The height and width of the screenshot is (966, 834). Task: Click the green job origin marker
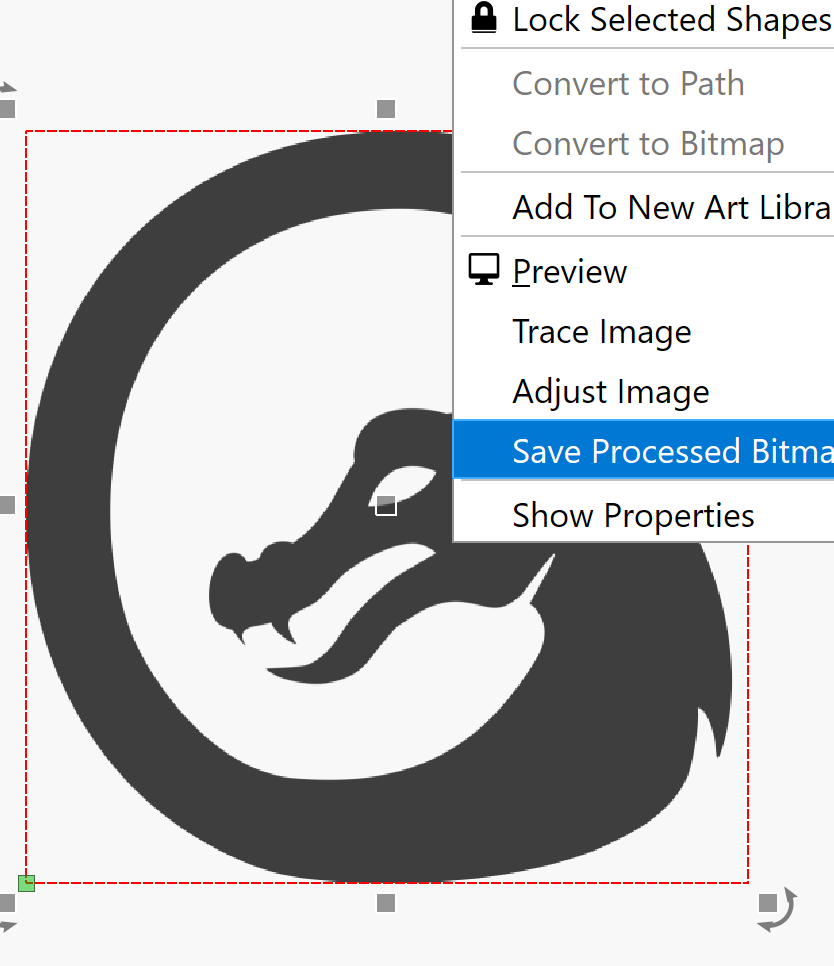[26, 883]
